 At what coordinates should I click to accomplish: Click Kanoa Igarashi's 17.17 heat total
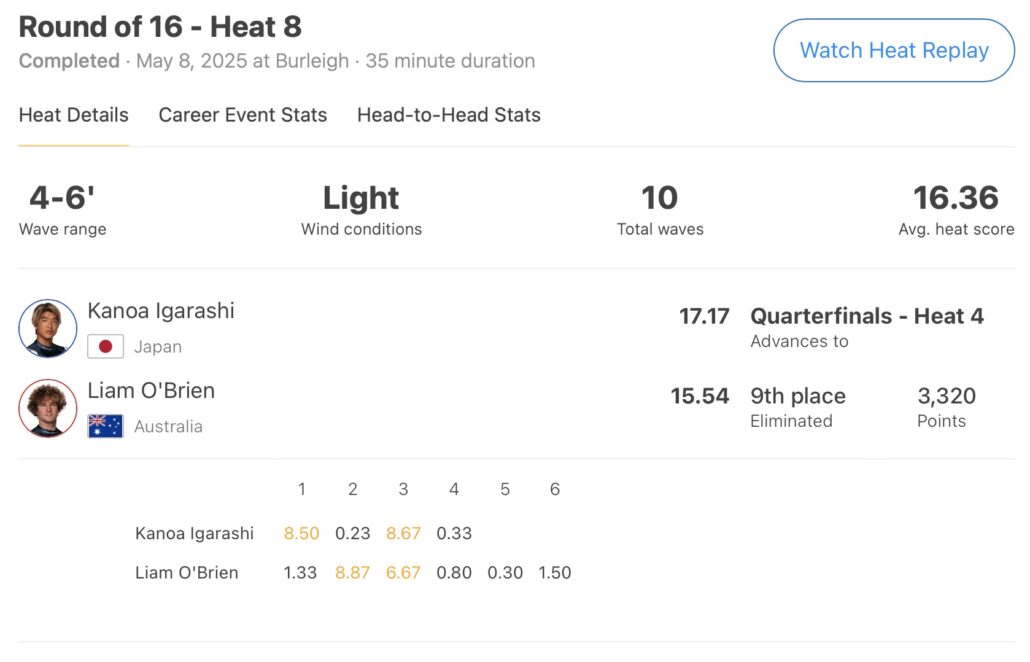click(x=704, y=316)
